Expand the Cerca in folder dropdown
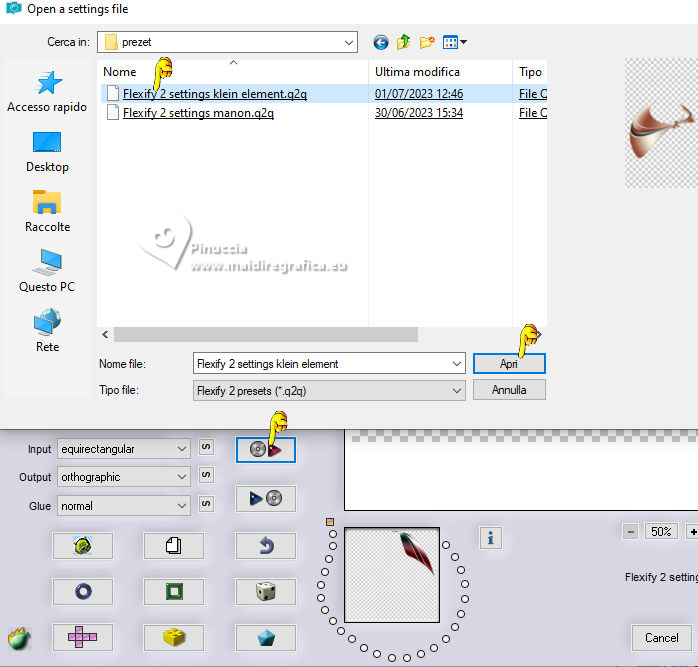Screen dimensions: 698x667 (x=349, y=43)
